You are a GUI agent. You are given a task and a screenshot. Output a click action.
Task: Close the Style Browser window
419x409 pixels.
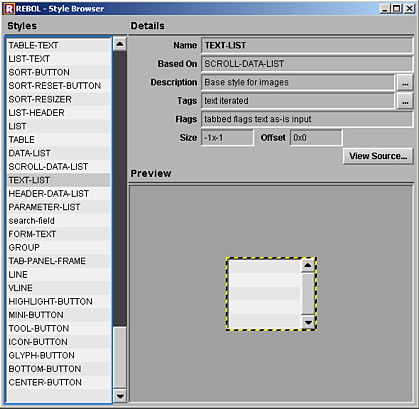[409, 9]
